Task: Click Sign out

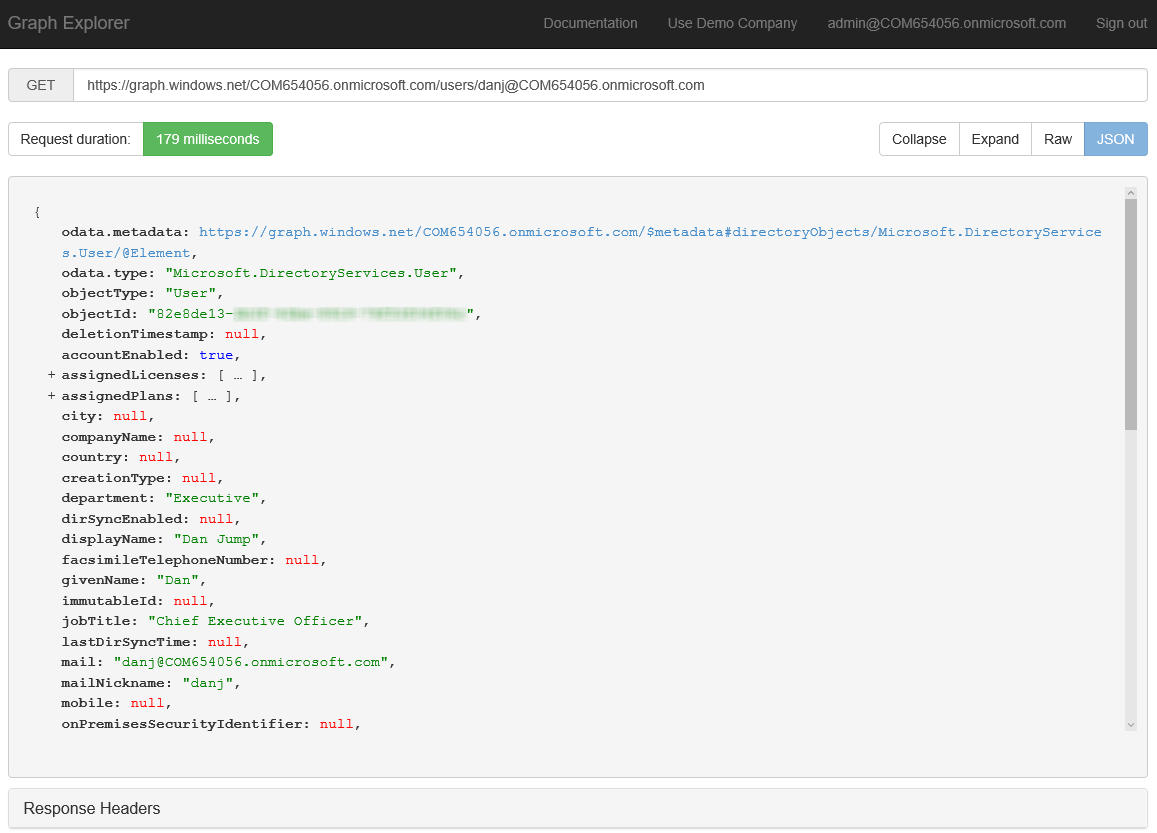Action: pyautogui.click(x=1121, y=23)
